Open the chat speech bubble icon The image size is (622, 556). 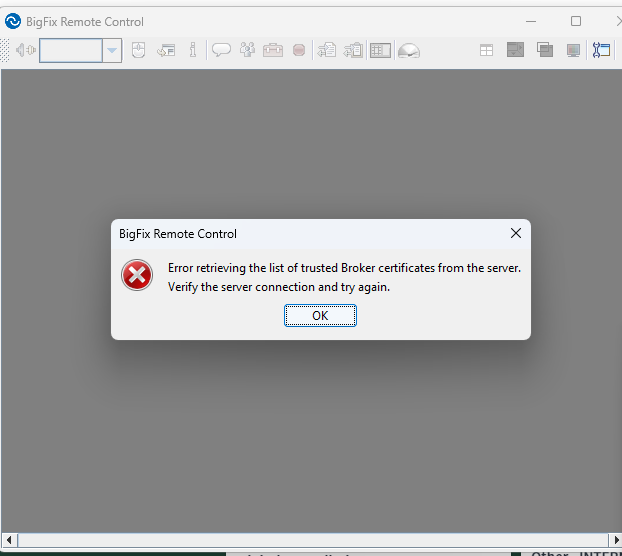click(x=221, y=50)
